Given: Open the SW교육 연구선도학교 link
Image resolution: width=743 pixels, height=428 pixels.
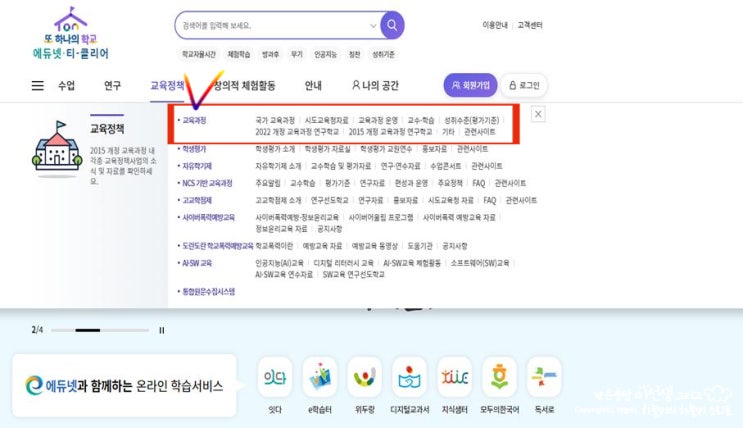Looking at the screenshot, I should 353,274.
